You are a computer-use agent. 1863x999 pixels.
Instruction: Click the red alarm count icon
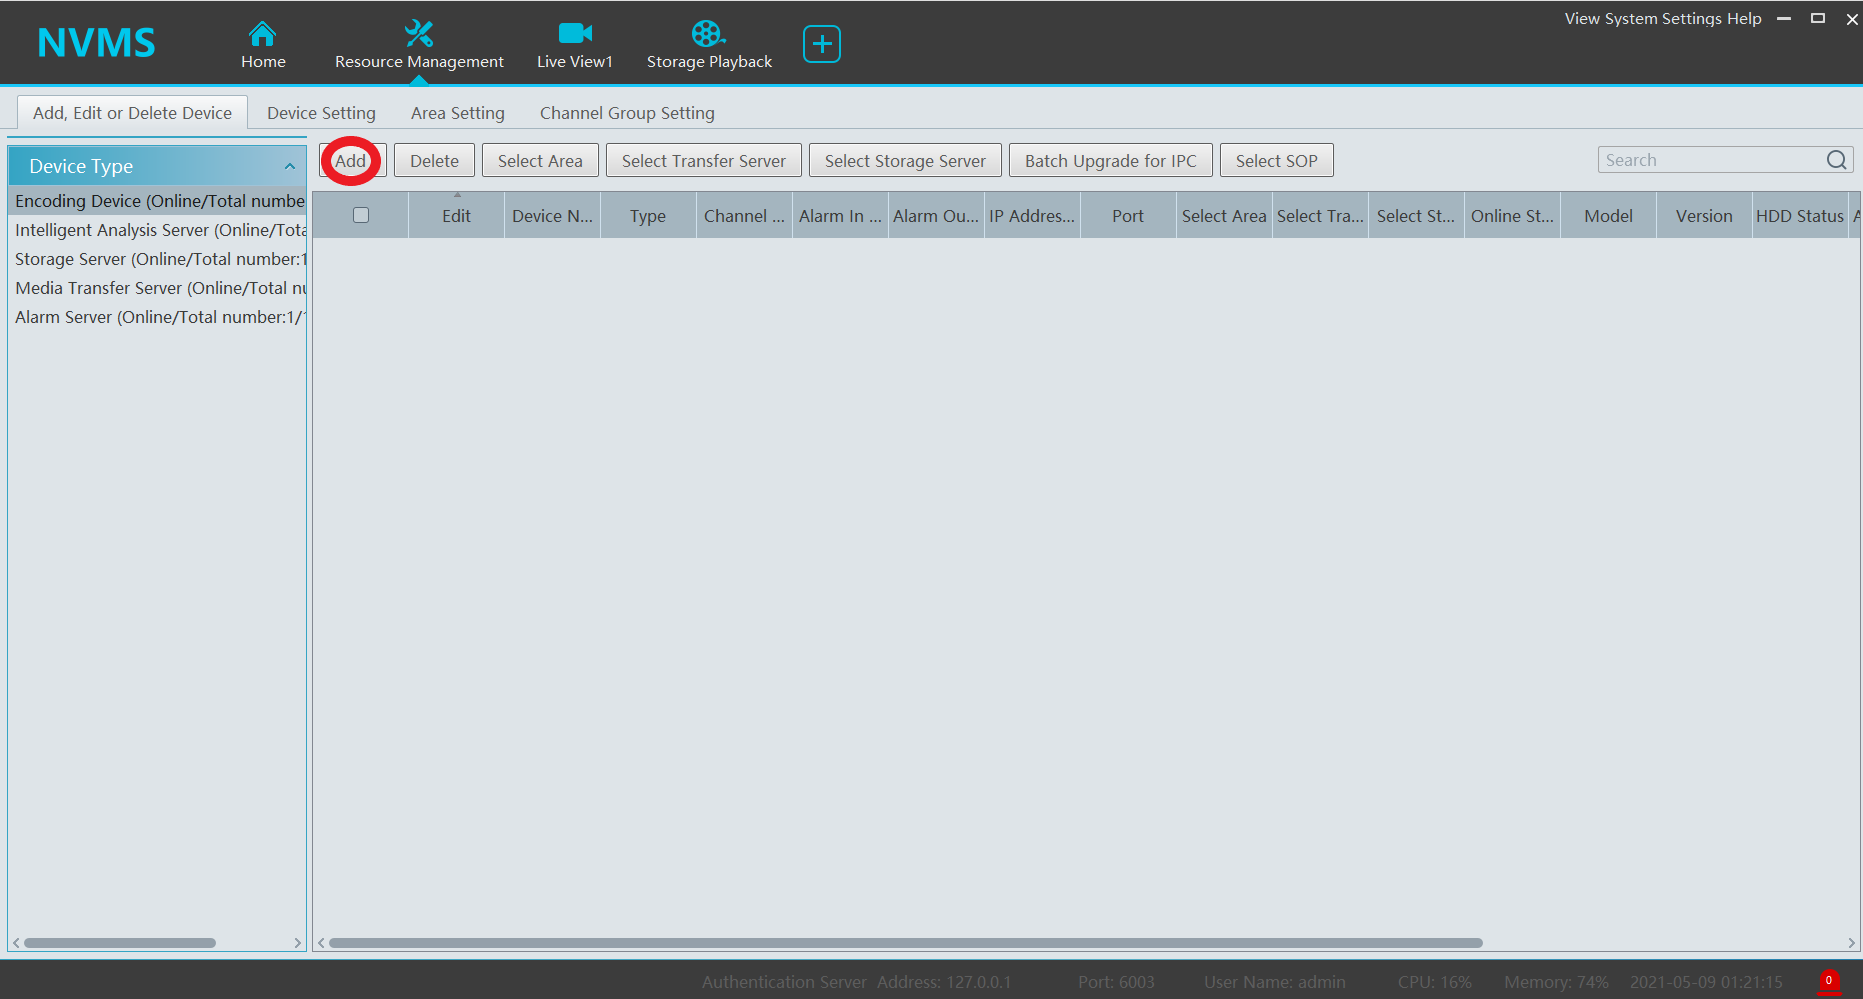[1828, 981]
